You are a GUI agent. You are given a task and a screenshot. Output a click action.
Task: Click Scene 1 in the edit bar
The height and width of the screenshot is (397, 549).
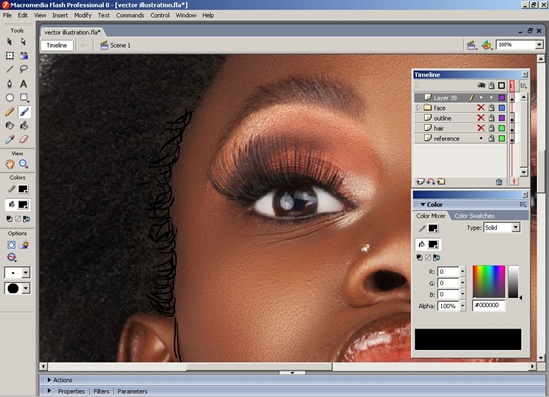[x=116, y=45]
